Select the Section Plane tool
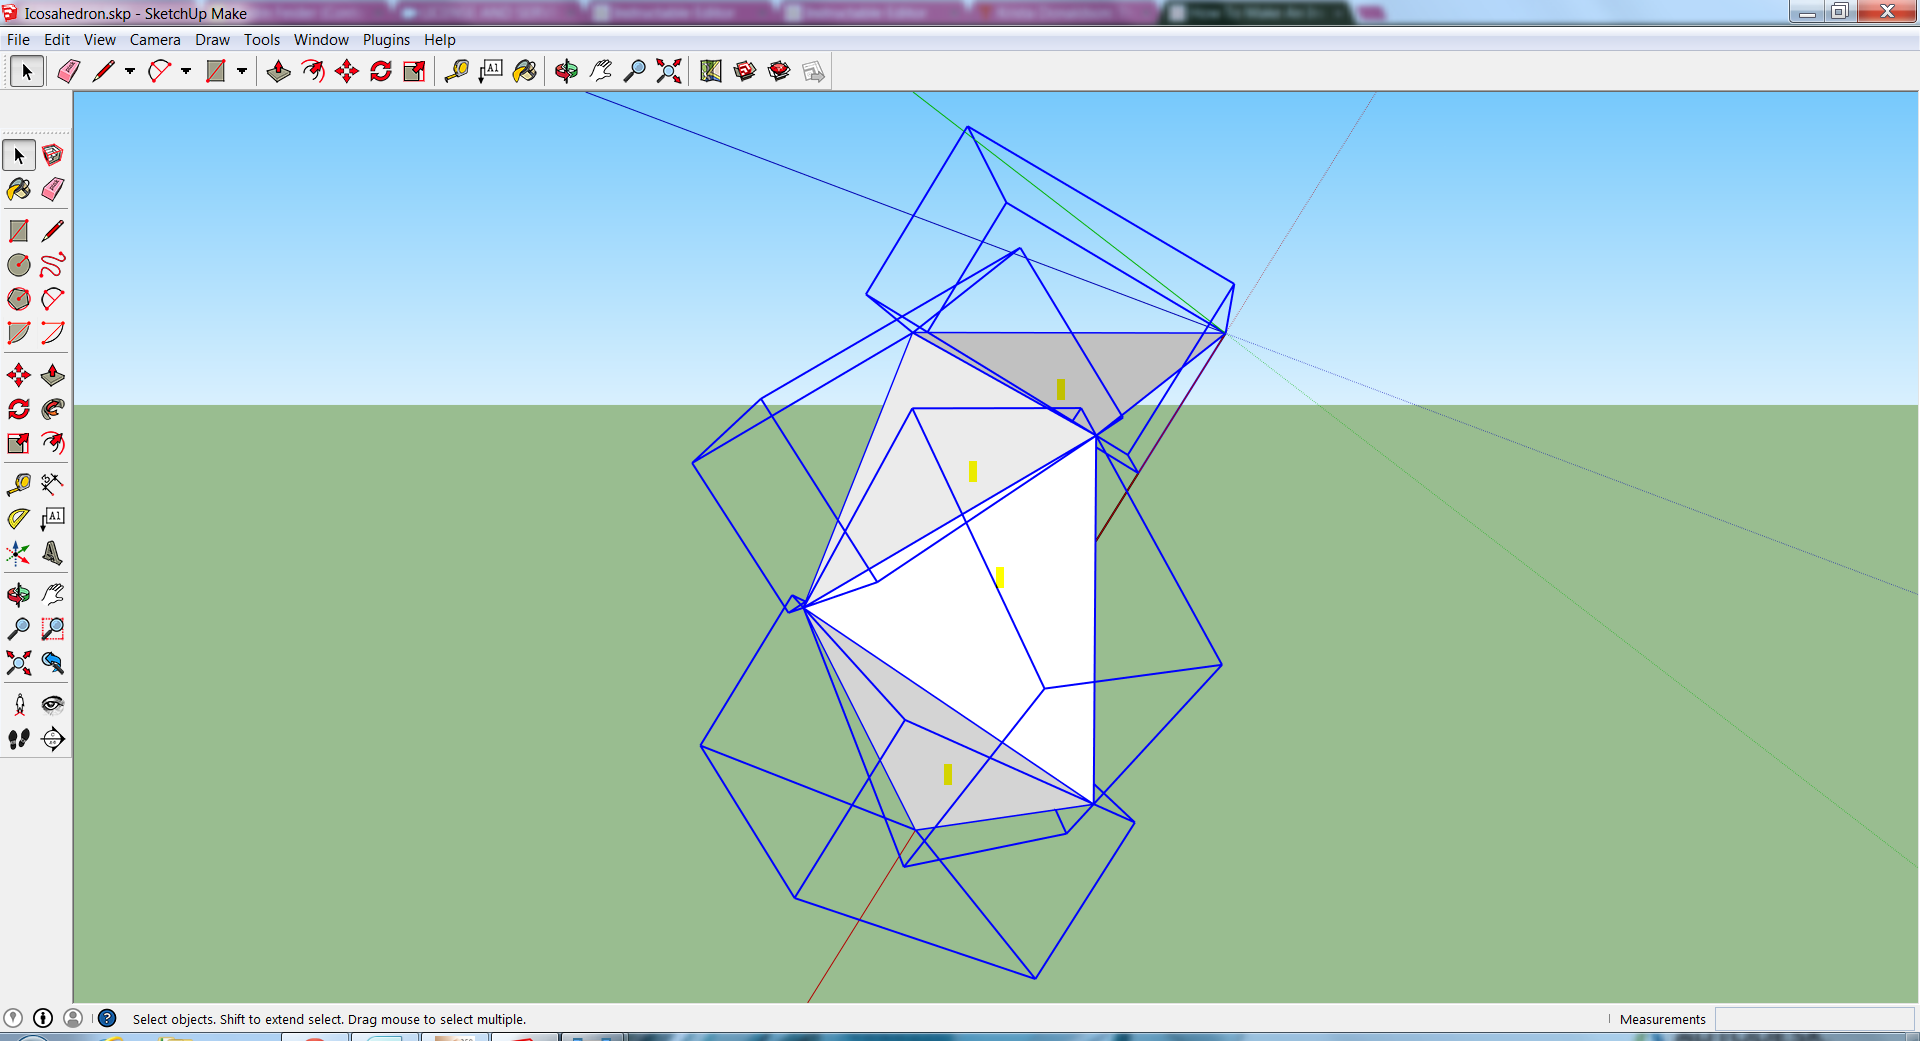Viewport: 1920px width, 1041px height. [x=53, y=739]
